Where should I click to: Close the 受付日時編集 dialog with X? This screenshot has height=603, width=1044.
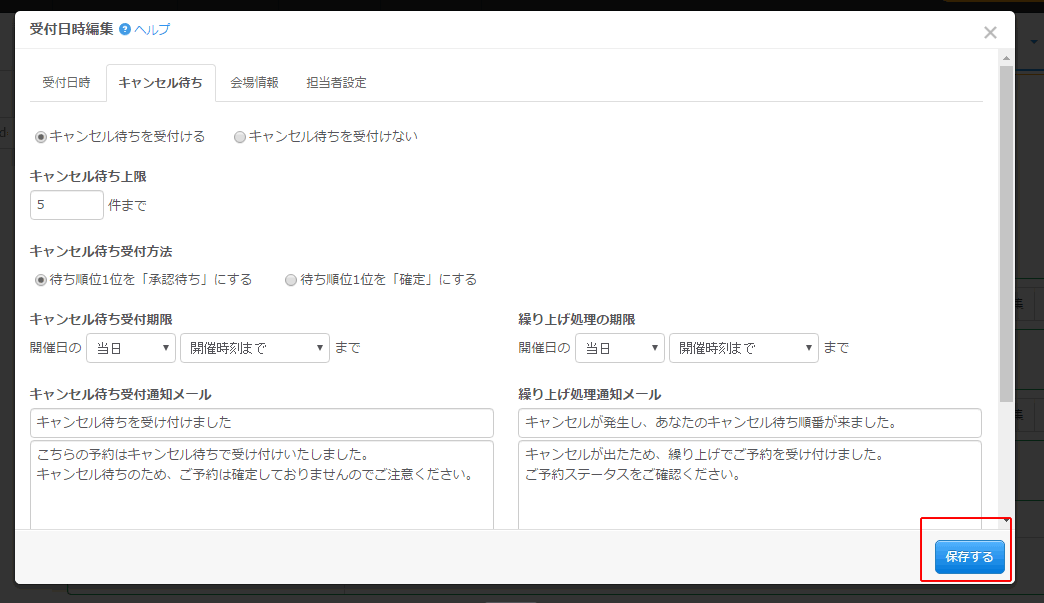pos(990,33)
